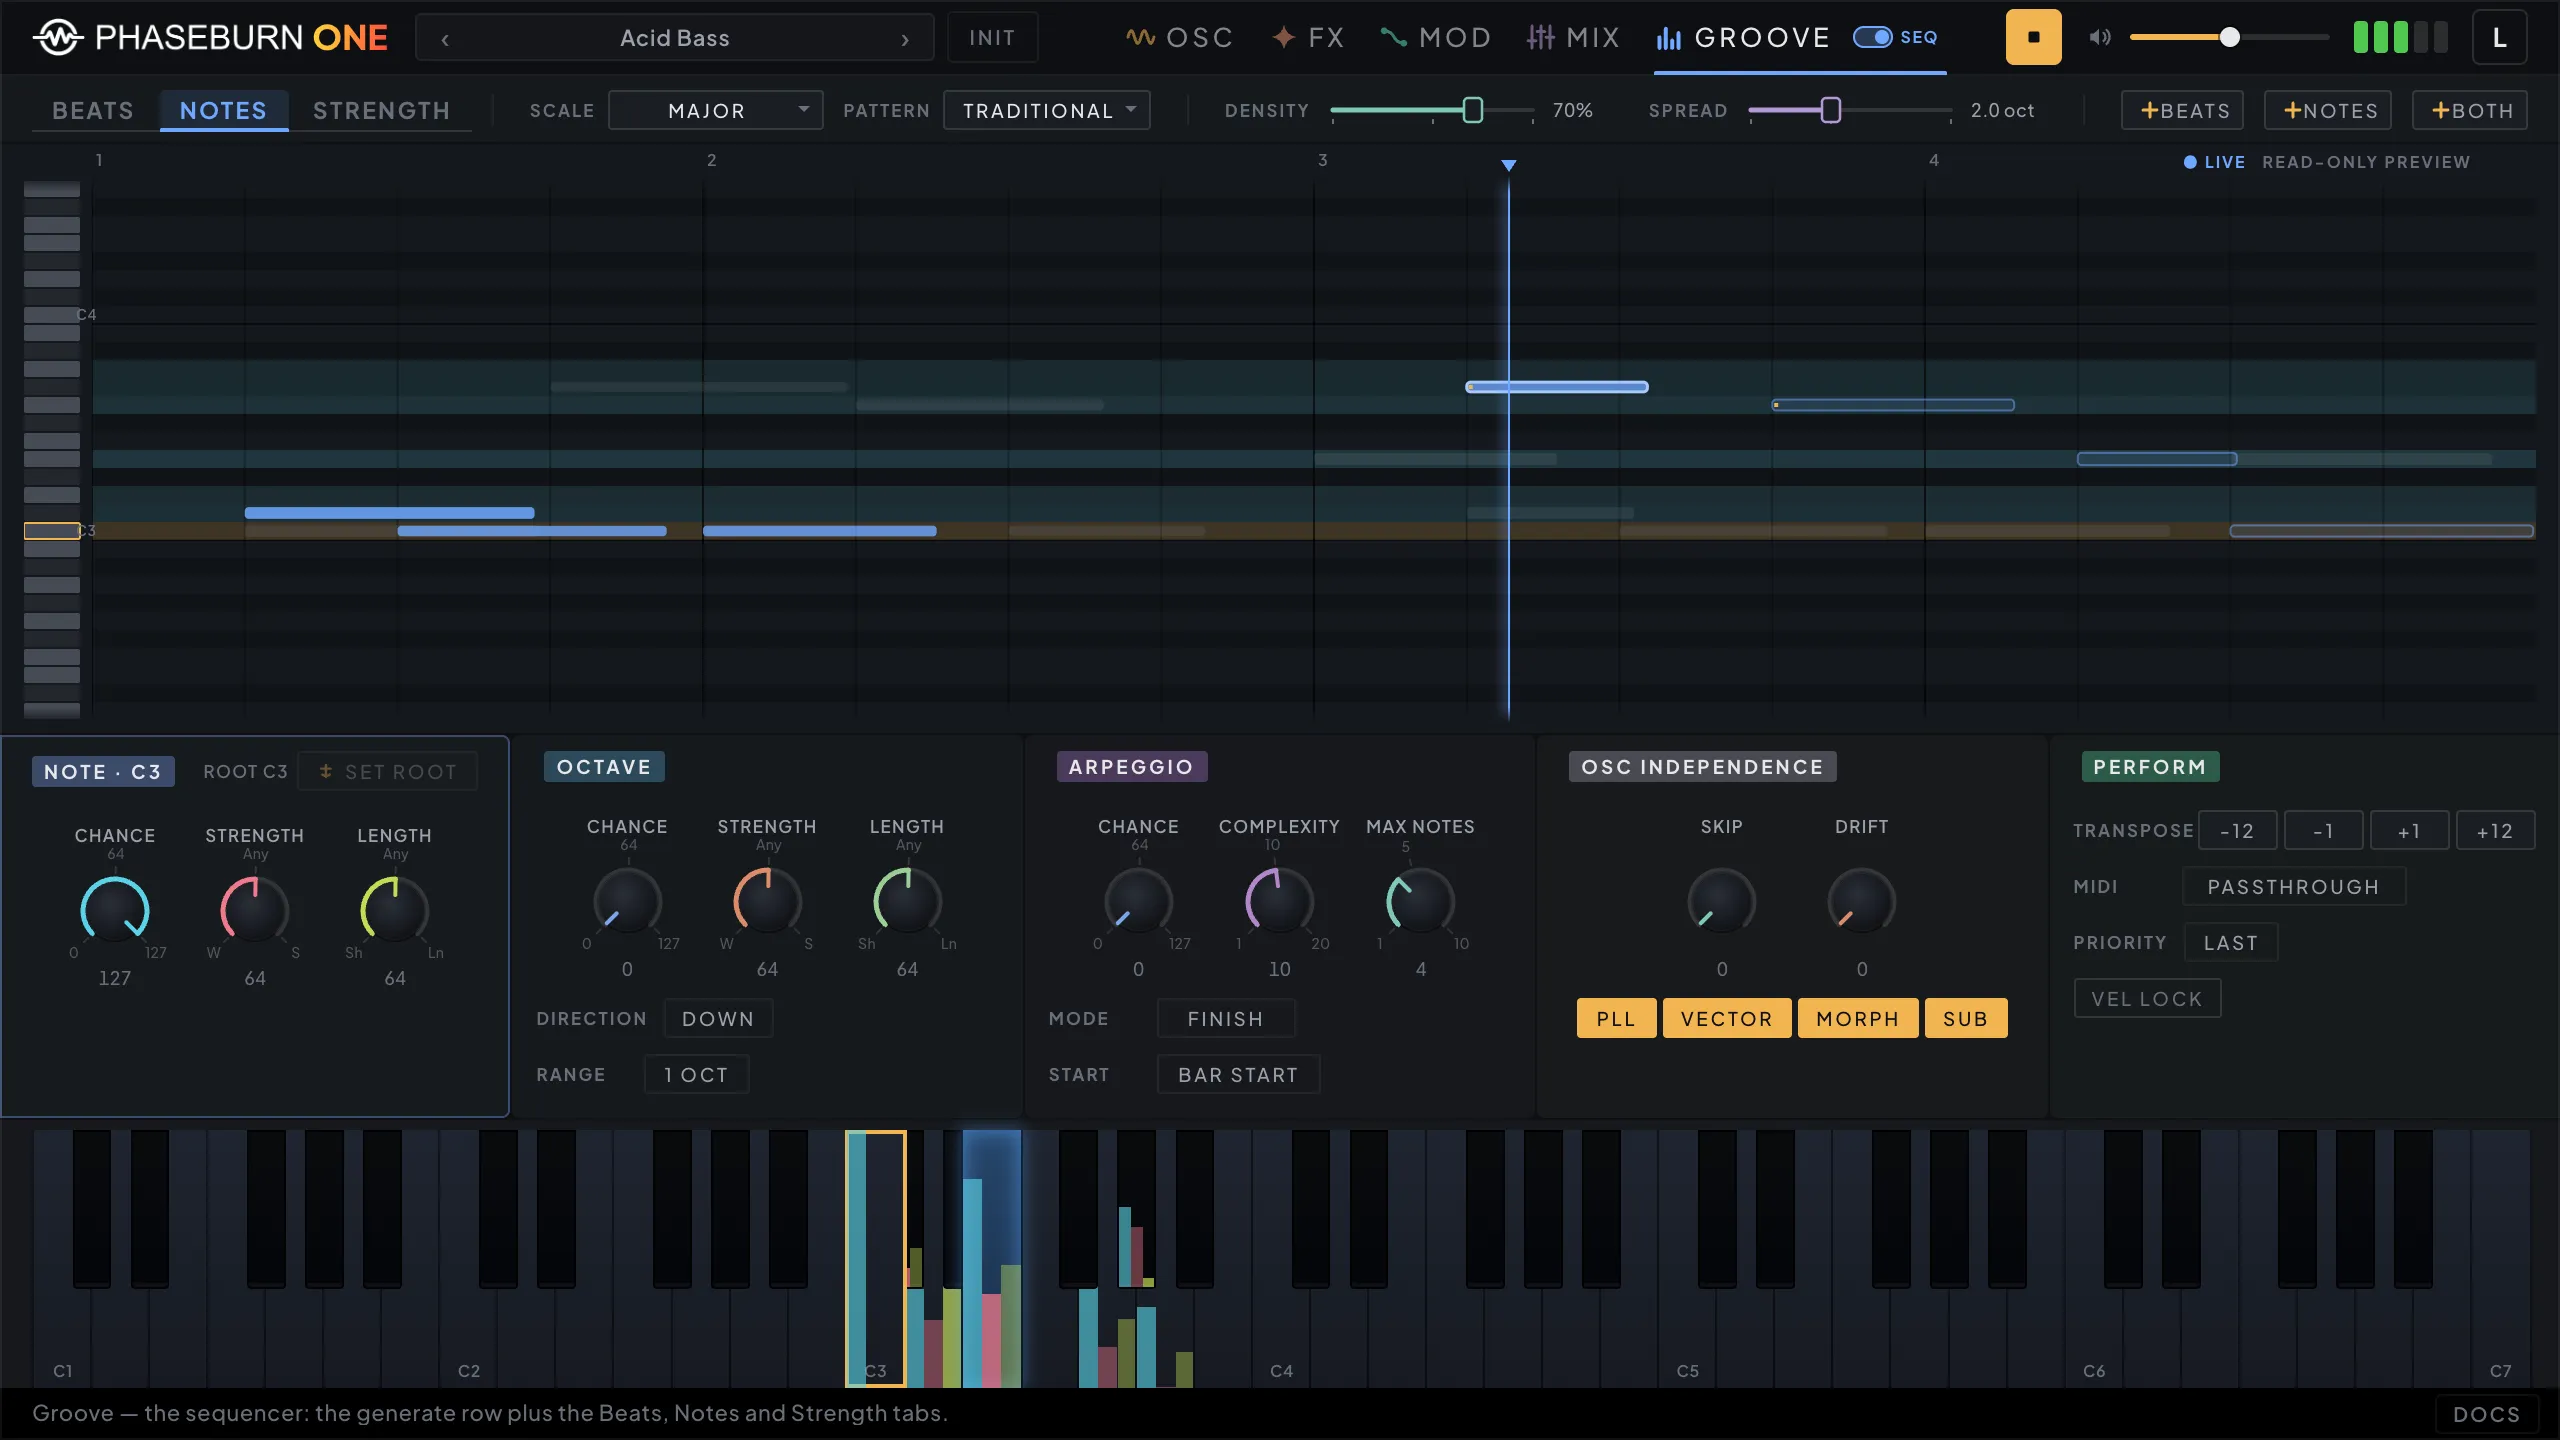Switch to the OSC tab
The width and height of the screenshot is (2560, 1440).
1180,38
